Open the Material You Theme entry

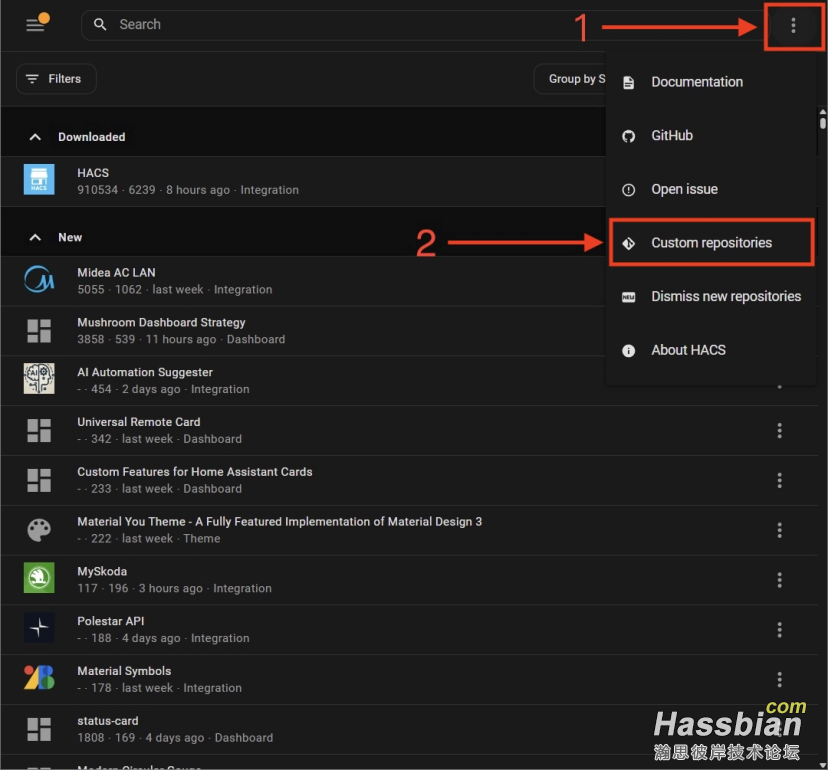[409, 530]
